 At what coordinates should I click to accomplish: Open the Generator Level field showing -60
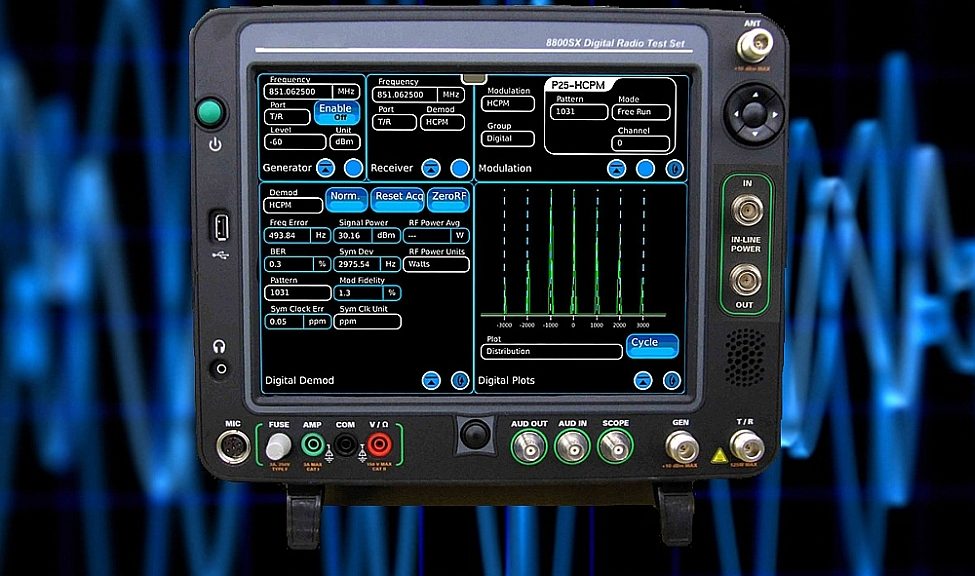click(295, 142)
